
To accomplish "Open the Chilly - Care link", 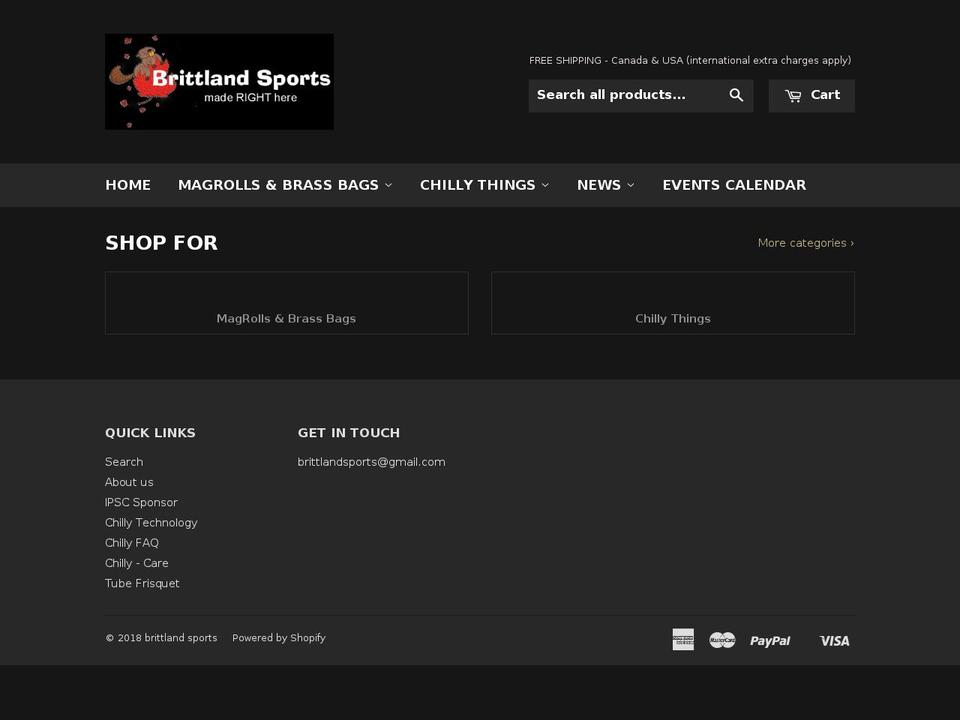I will 137,563.
